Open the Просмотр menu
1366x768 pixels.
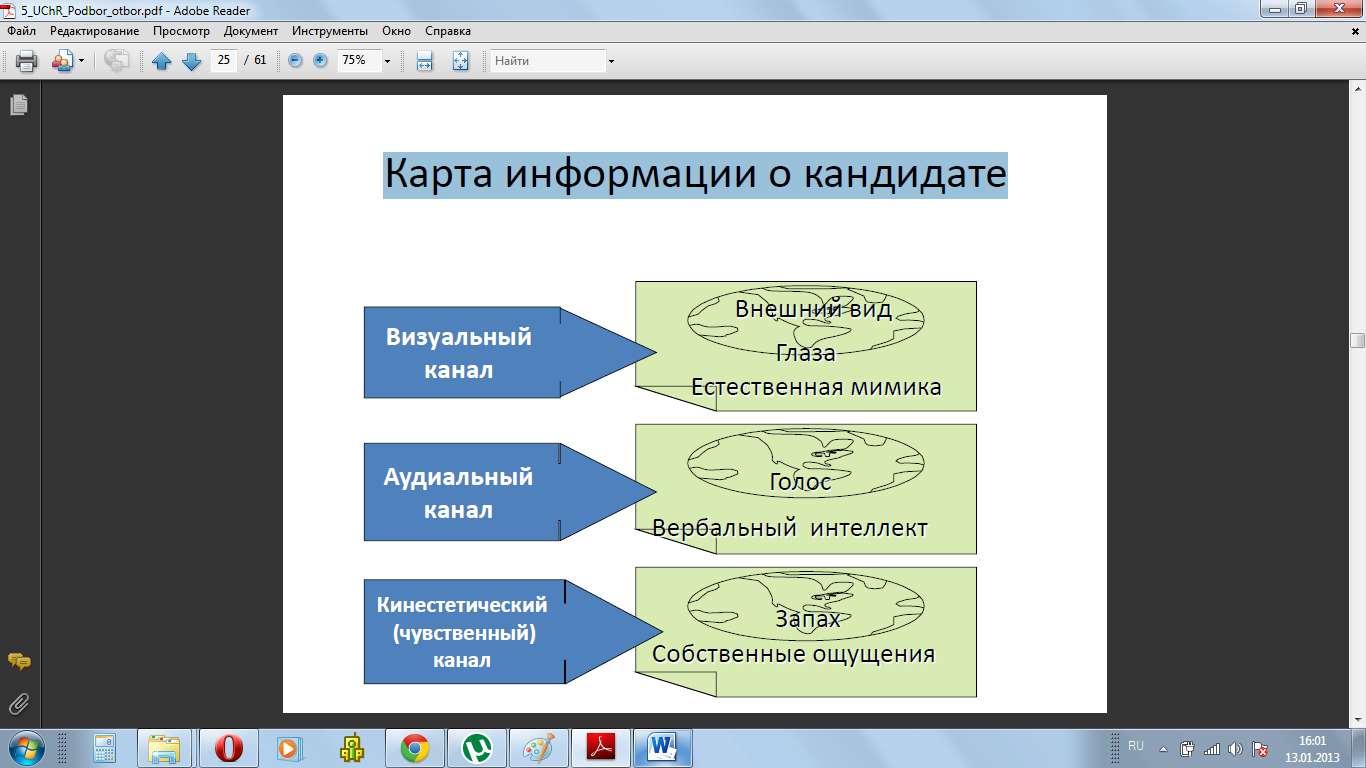click(x=181, y=31)
